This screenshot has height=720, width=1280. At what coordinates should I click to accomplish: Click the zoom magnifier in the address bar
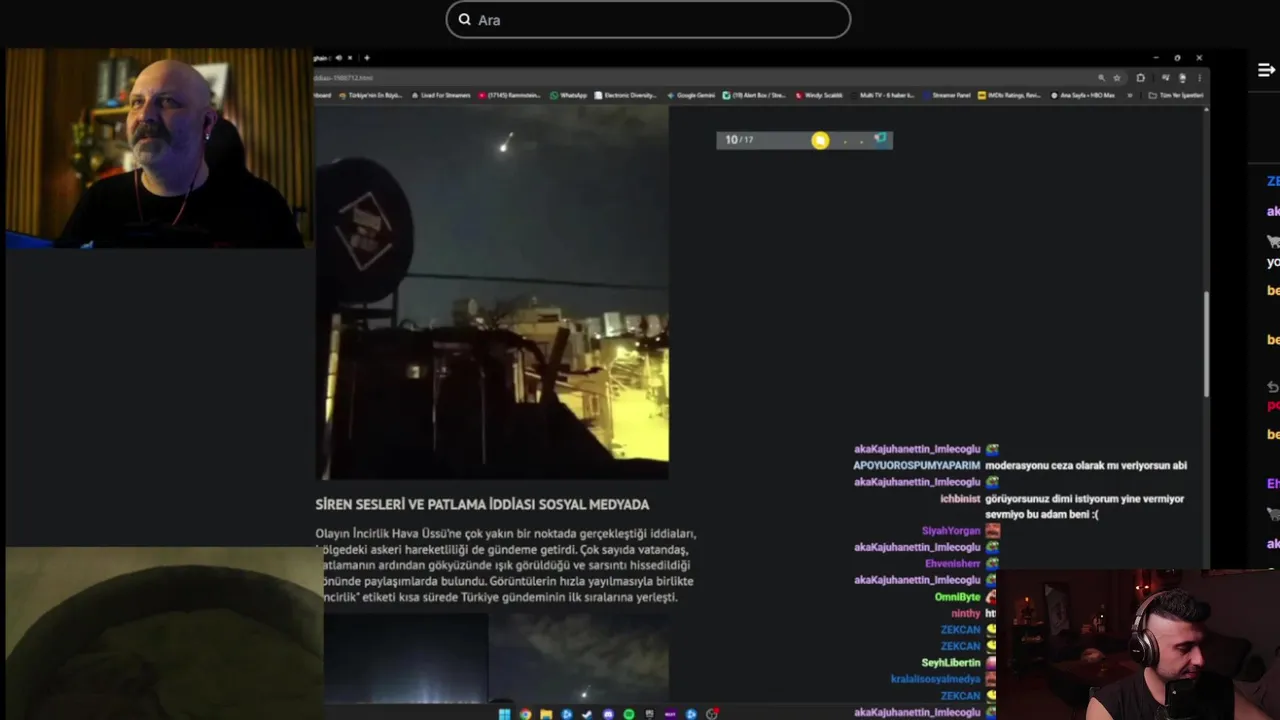[x=1101, y=78]
